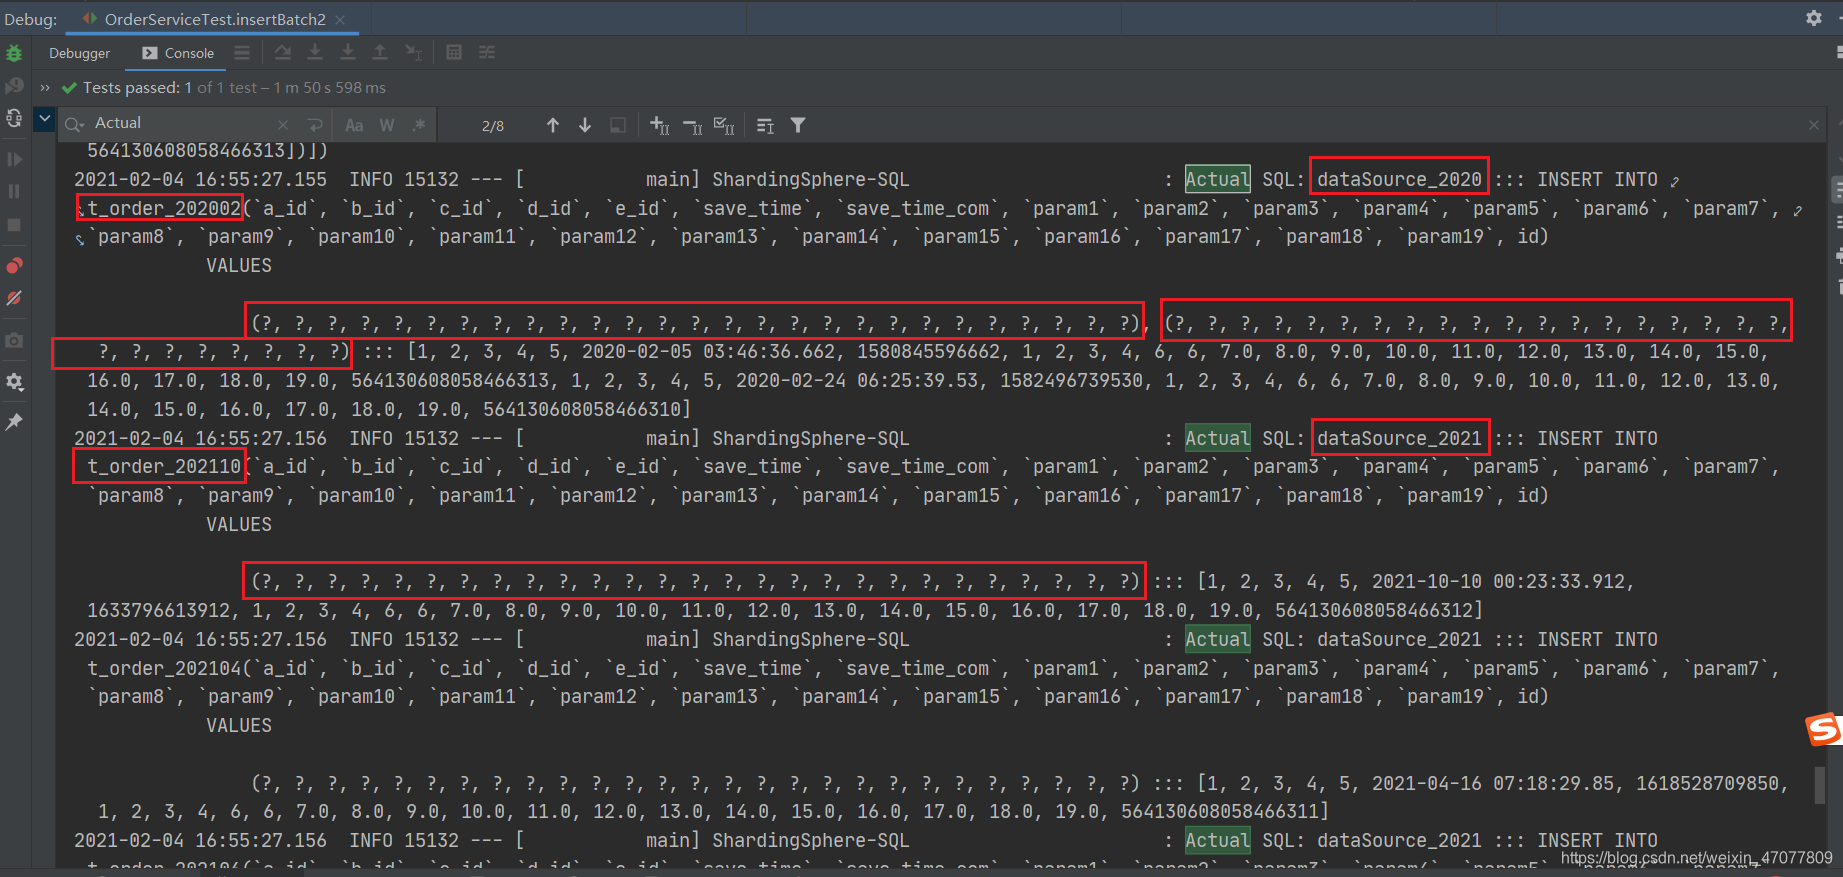The image size is (1843, 877).
Task: Expand the hidden test toolbar chevrons
Action: 45,88
